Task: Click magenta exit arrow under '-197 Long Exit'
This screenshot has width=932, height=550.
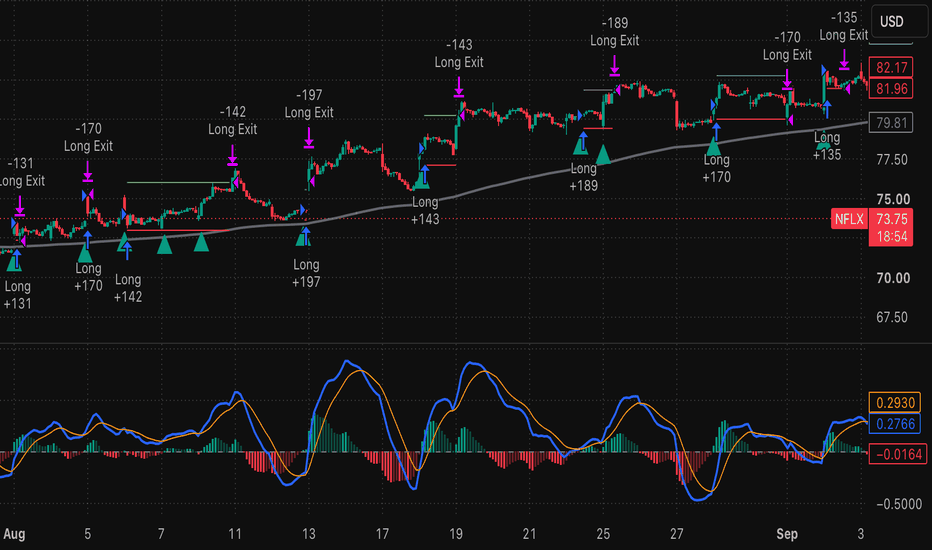Action: pyautogui.click(x=308, y=137)
